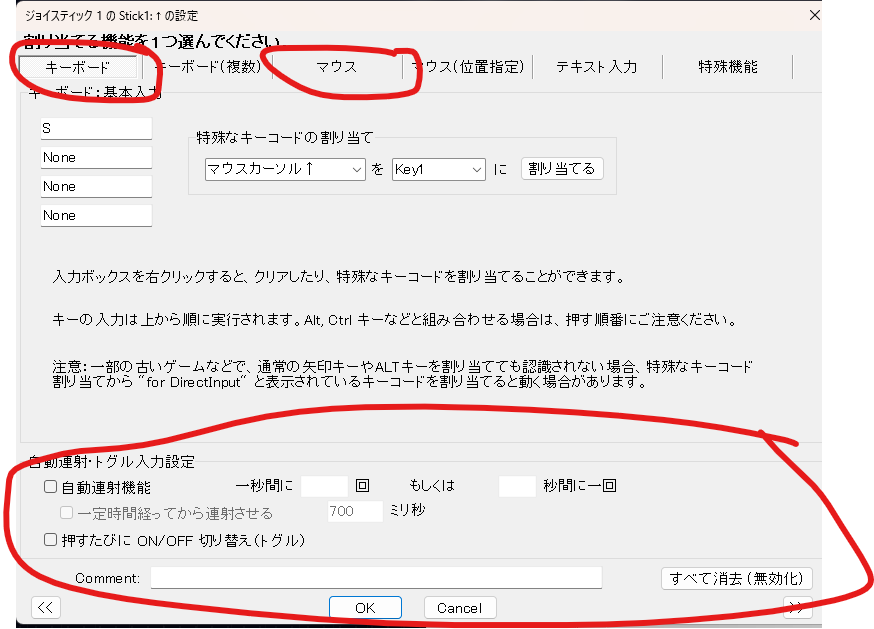Screen dimensions: 874x629
Task: Go to previous setting with << button
Action: point(46,607)
